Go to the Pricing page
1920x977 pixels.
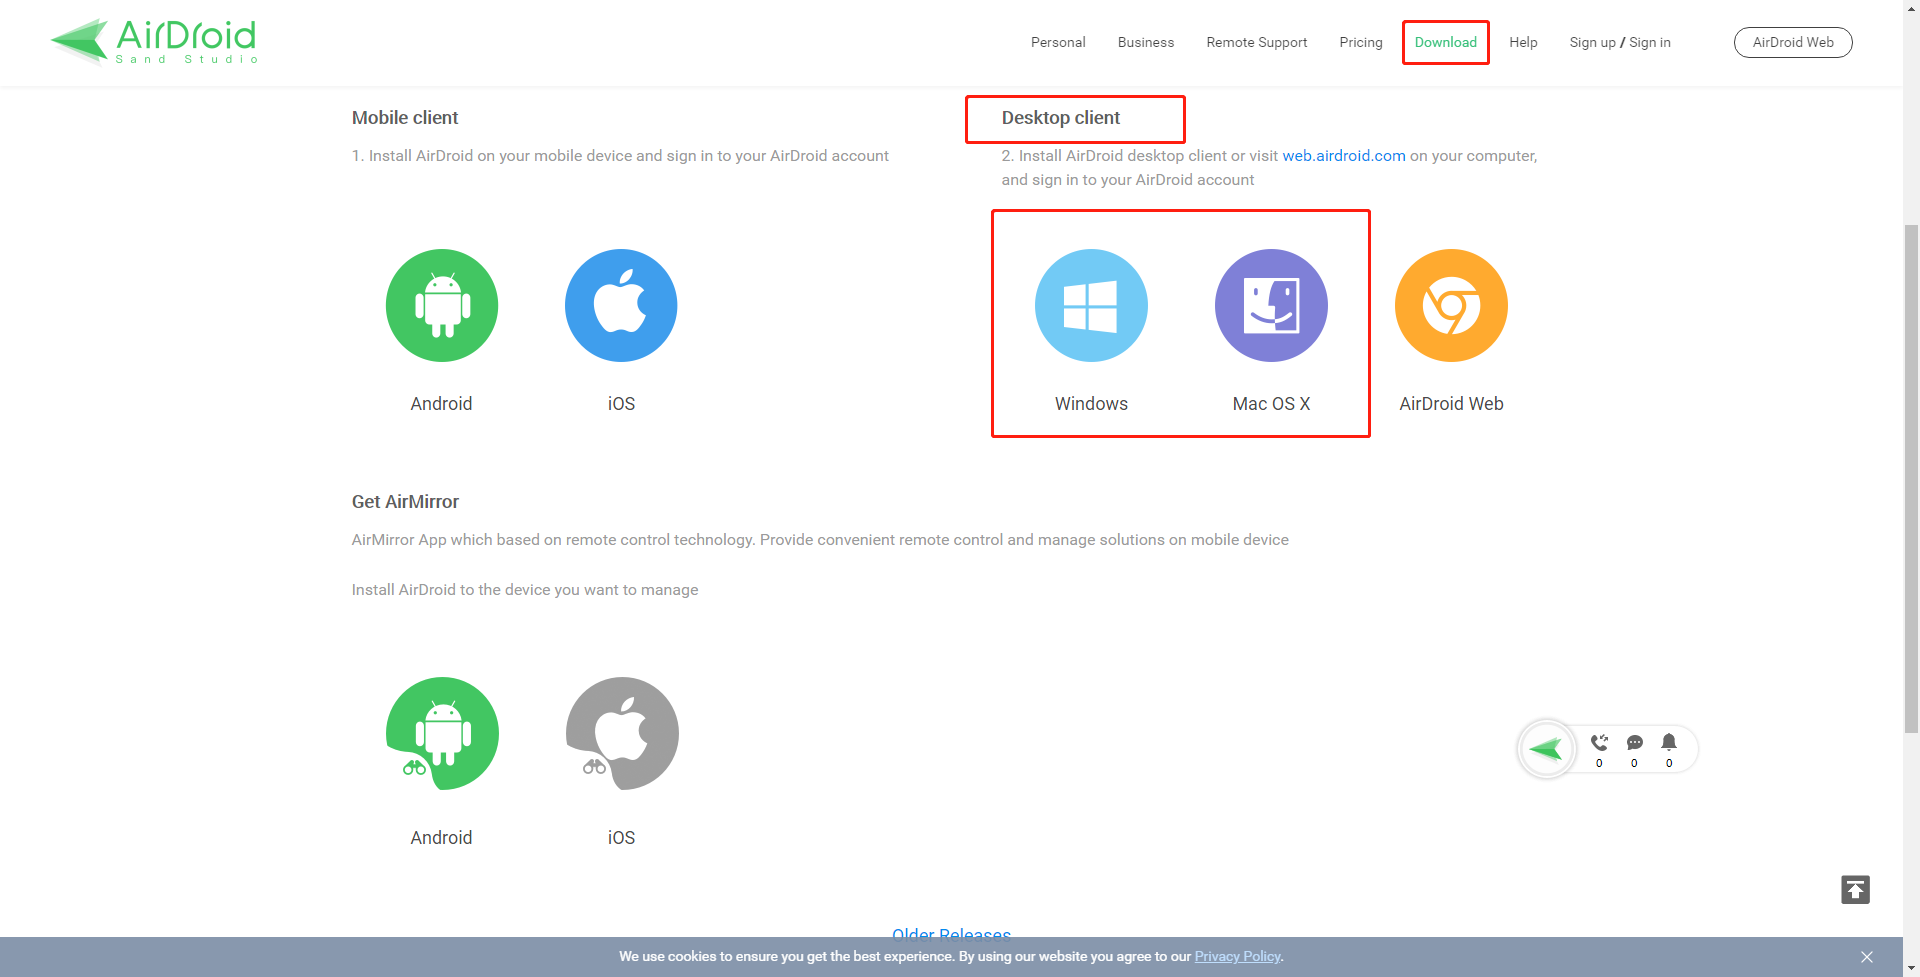point(1361,42)
